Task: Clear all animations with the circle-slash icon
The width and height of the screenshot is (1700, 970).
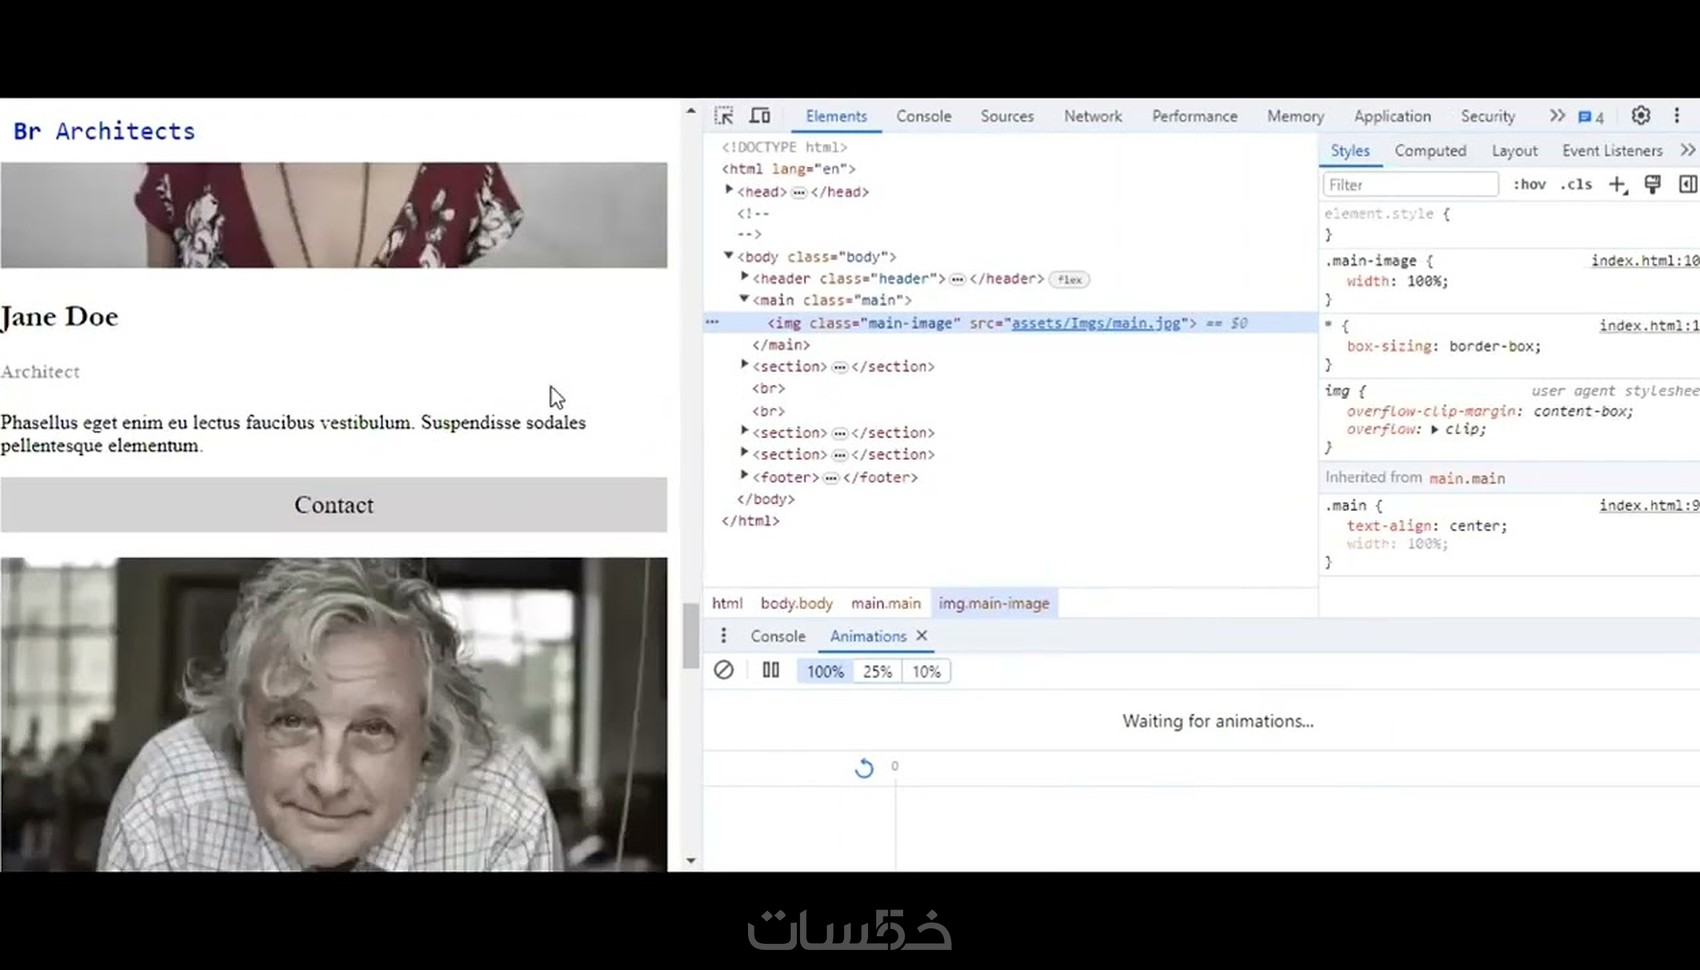Action: [724, 670]
